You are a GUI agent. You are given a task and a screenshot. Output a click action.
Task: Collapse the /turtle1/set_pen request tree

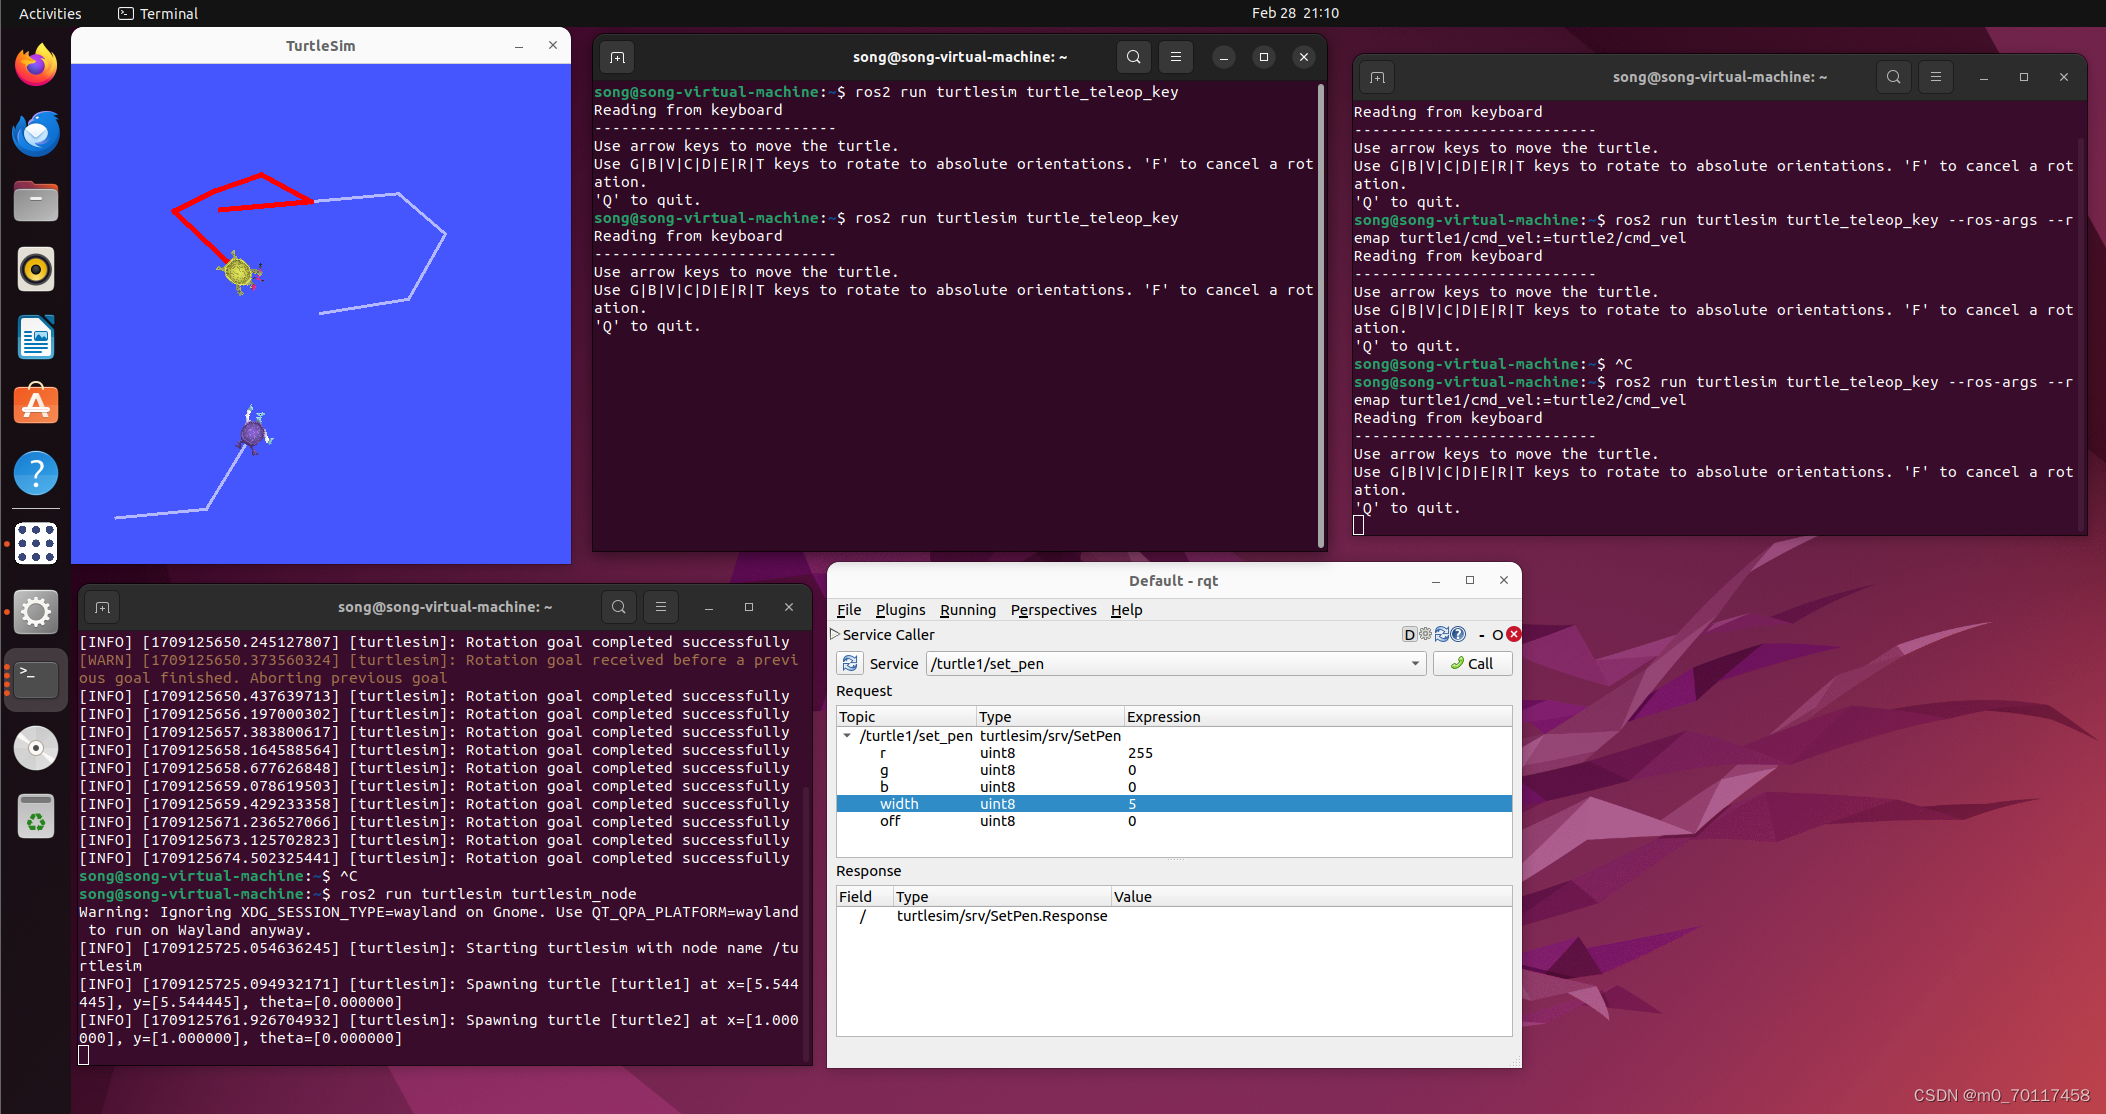click(848, 735)
